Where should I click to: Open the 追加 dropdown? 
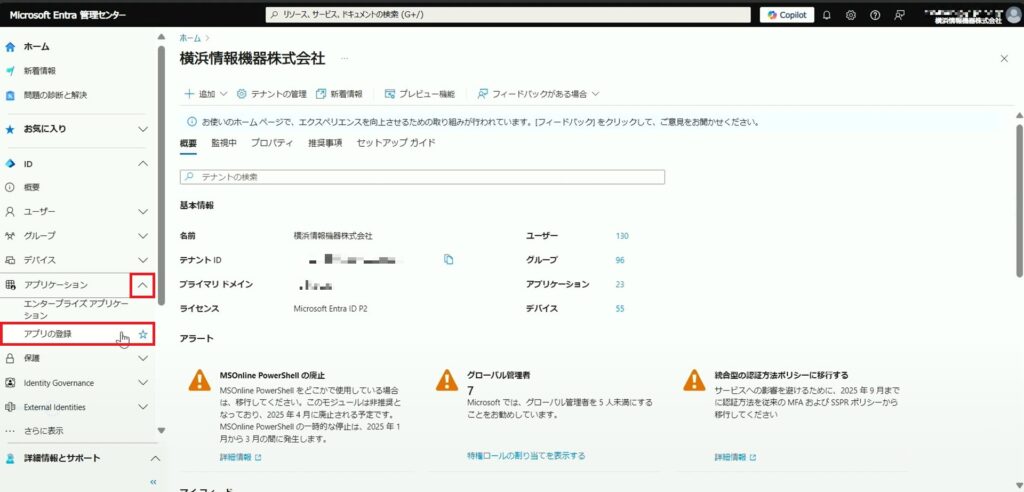coord(206,94)
